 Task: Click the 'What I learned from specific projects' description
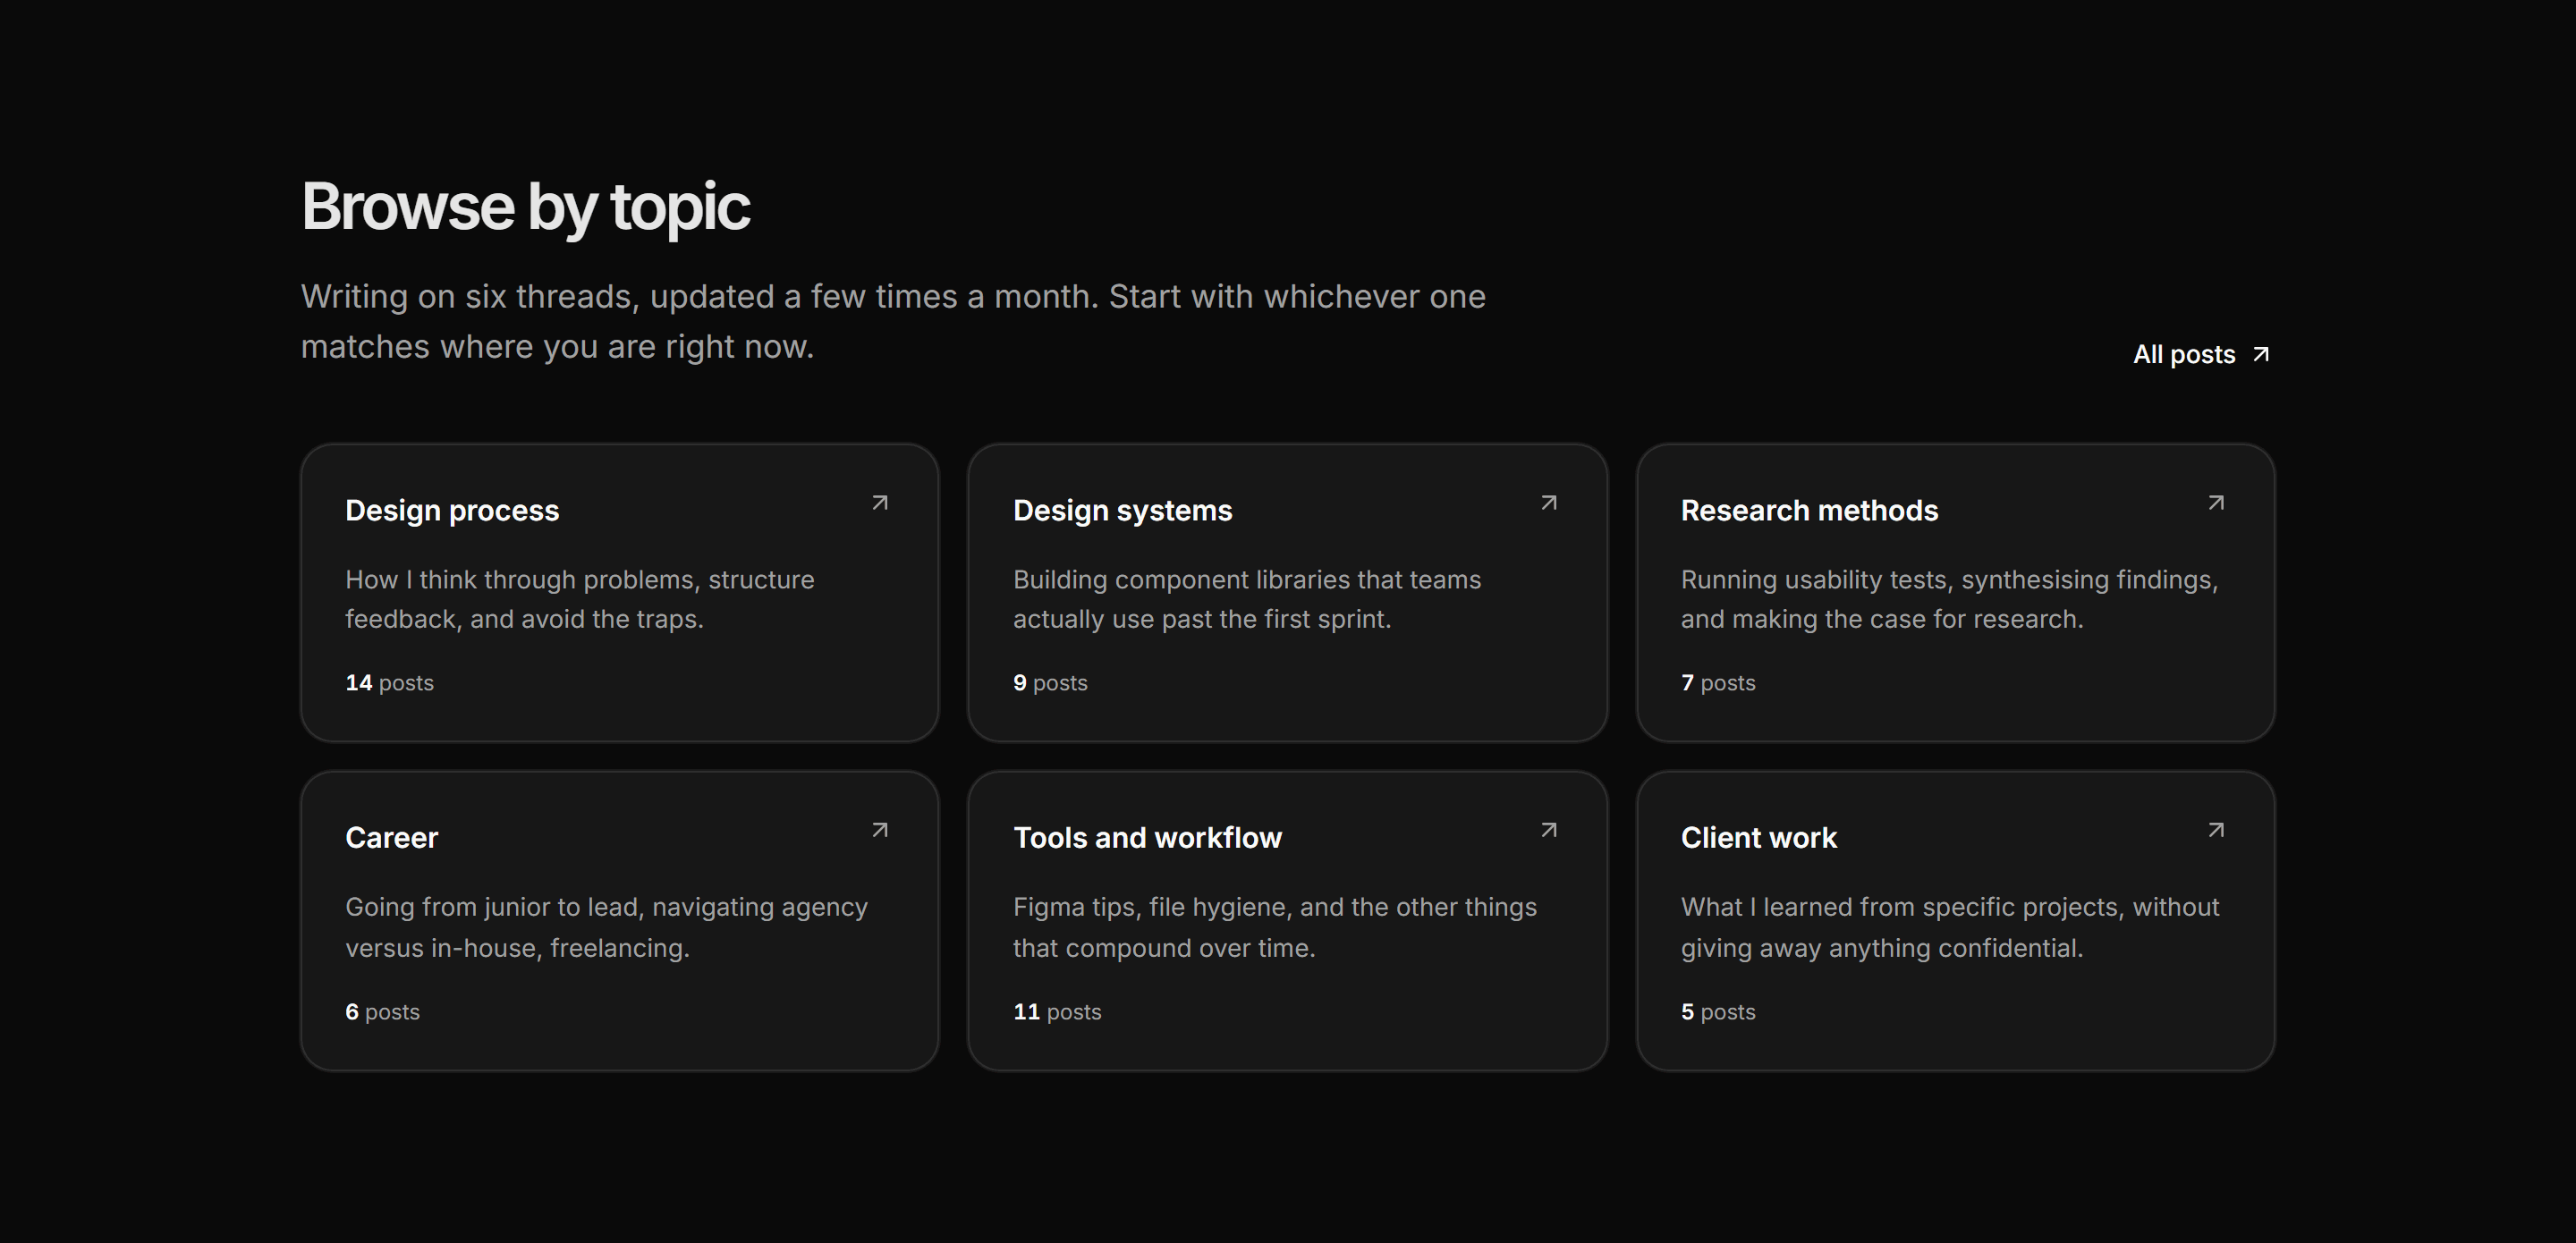point(1950,927)
